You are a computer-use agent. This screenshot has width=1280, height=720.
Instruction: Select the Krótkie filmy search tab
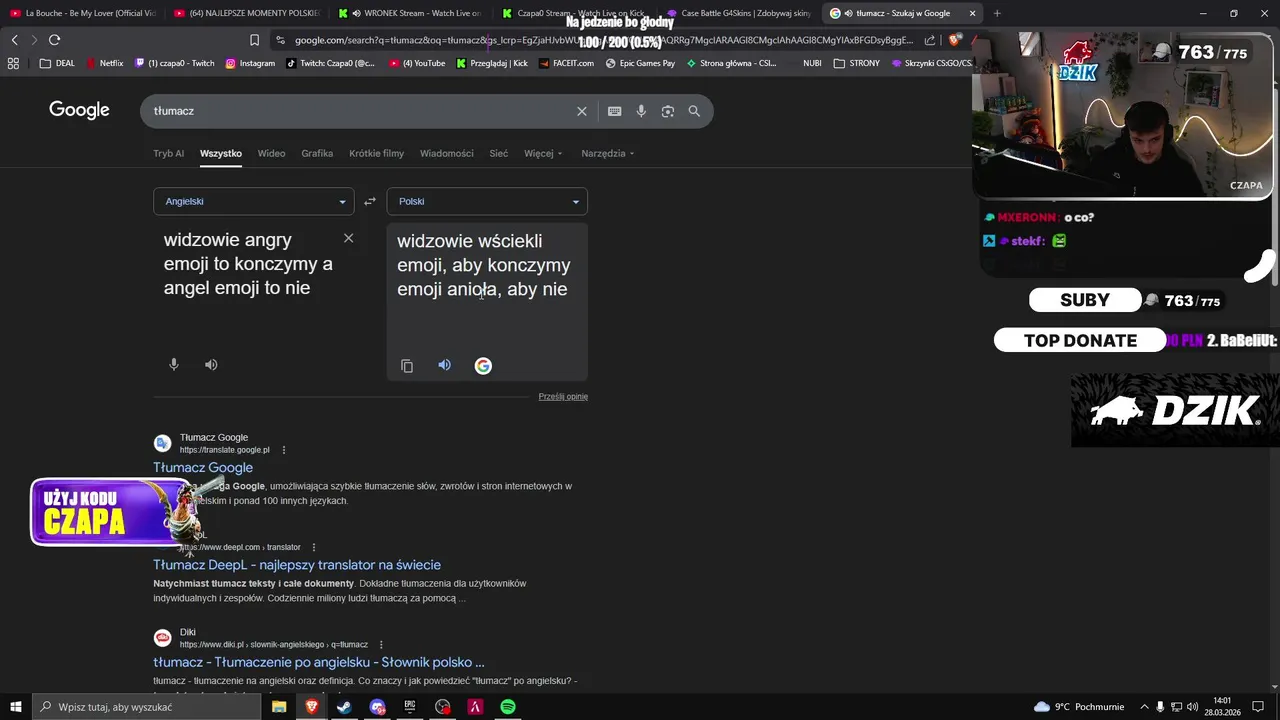point(376,153)
